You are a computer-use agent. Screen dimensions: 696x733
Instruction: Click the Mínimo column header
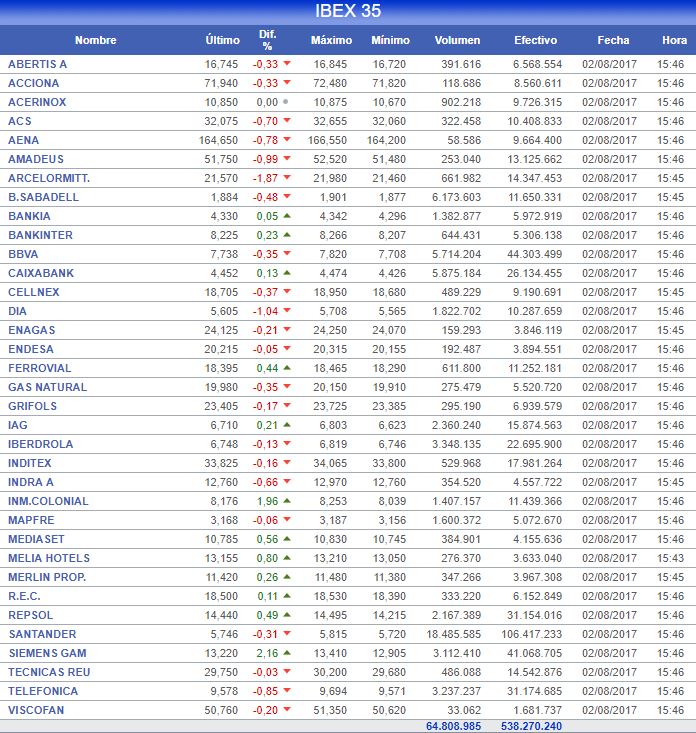pos(390,40)
